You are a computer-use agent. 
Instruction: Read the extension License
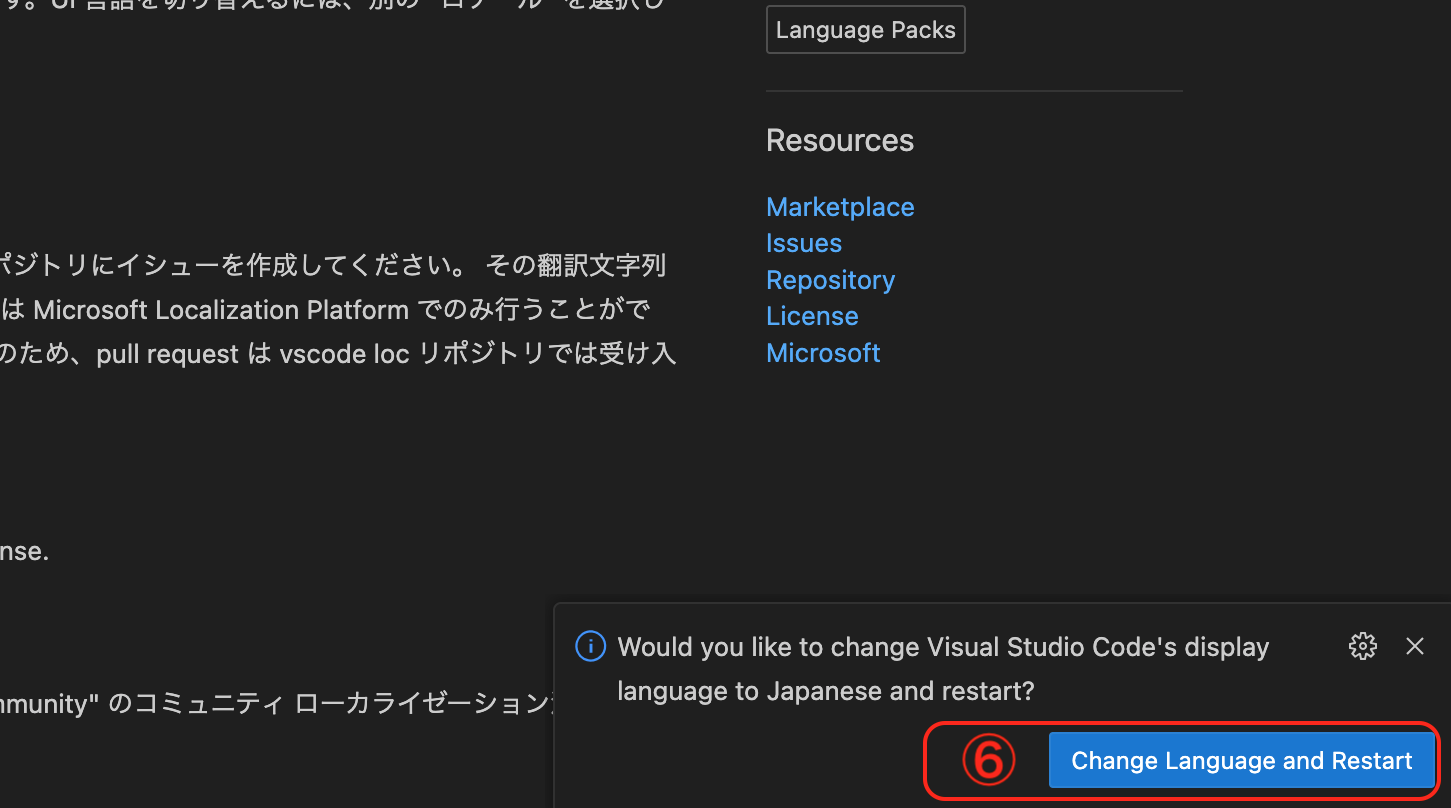tap(812, 316)
